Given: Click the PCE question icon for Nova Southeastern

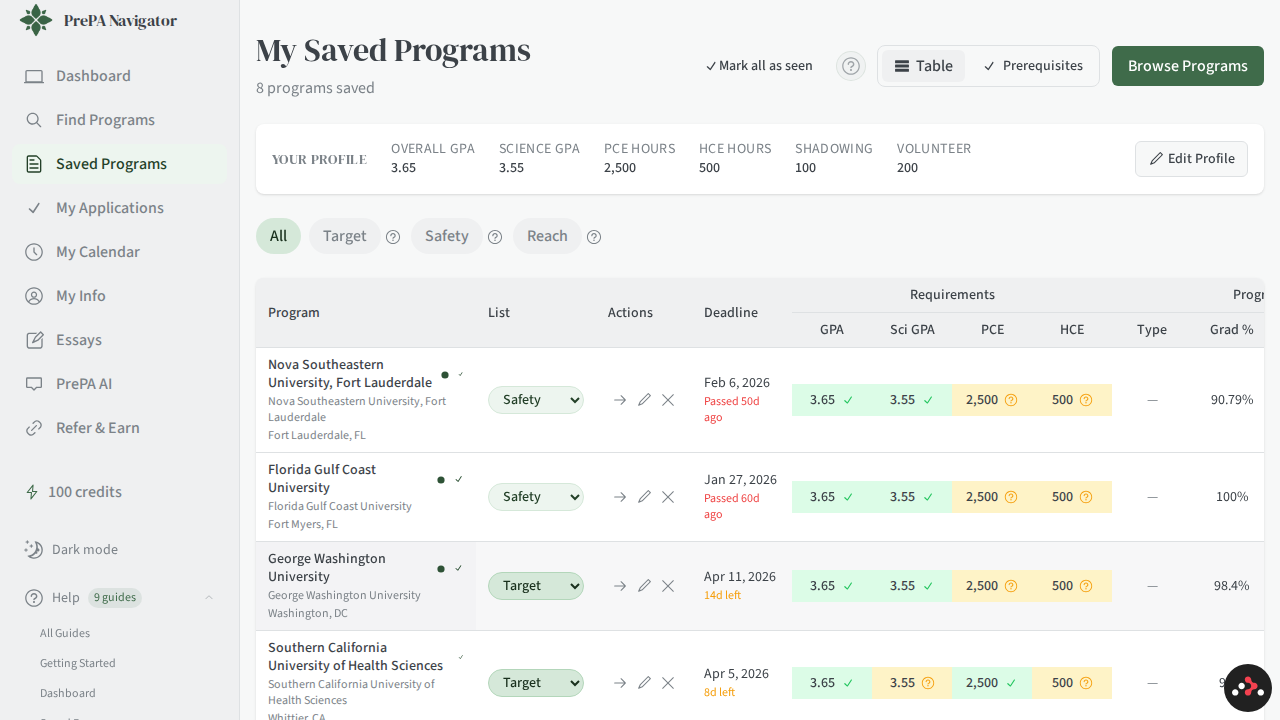Looking at the screenshot, I should 1011,400.
